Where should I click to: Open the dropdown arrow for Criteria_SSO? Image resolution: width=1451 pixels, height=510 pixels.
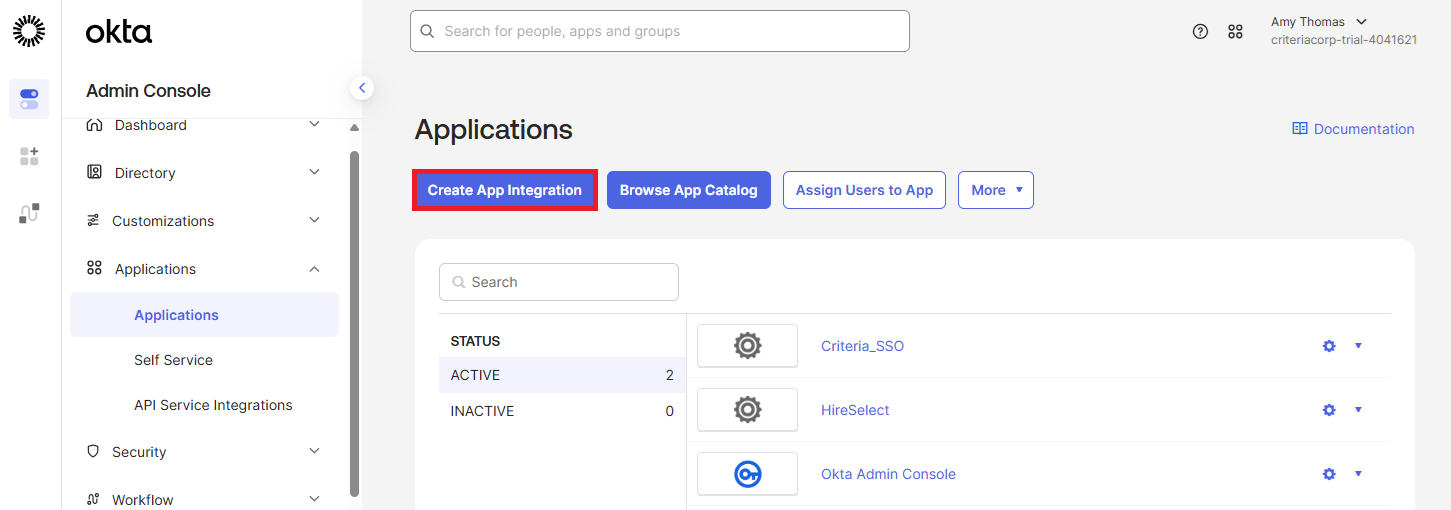coord(1358,345)
